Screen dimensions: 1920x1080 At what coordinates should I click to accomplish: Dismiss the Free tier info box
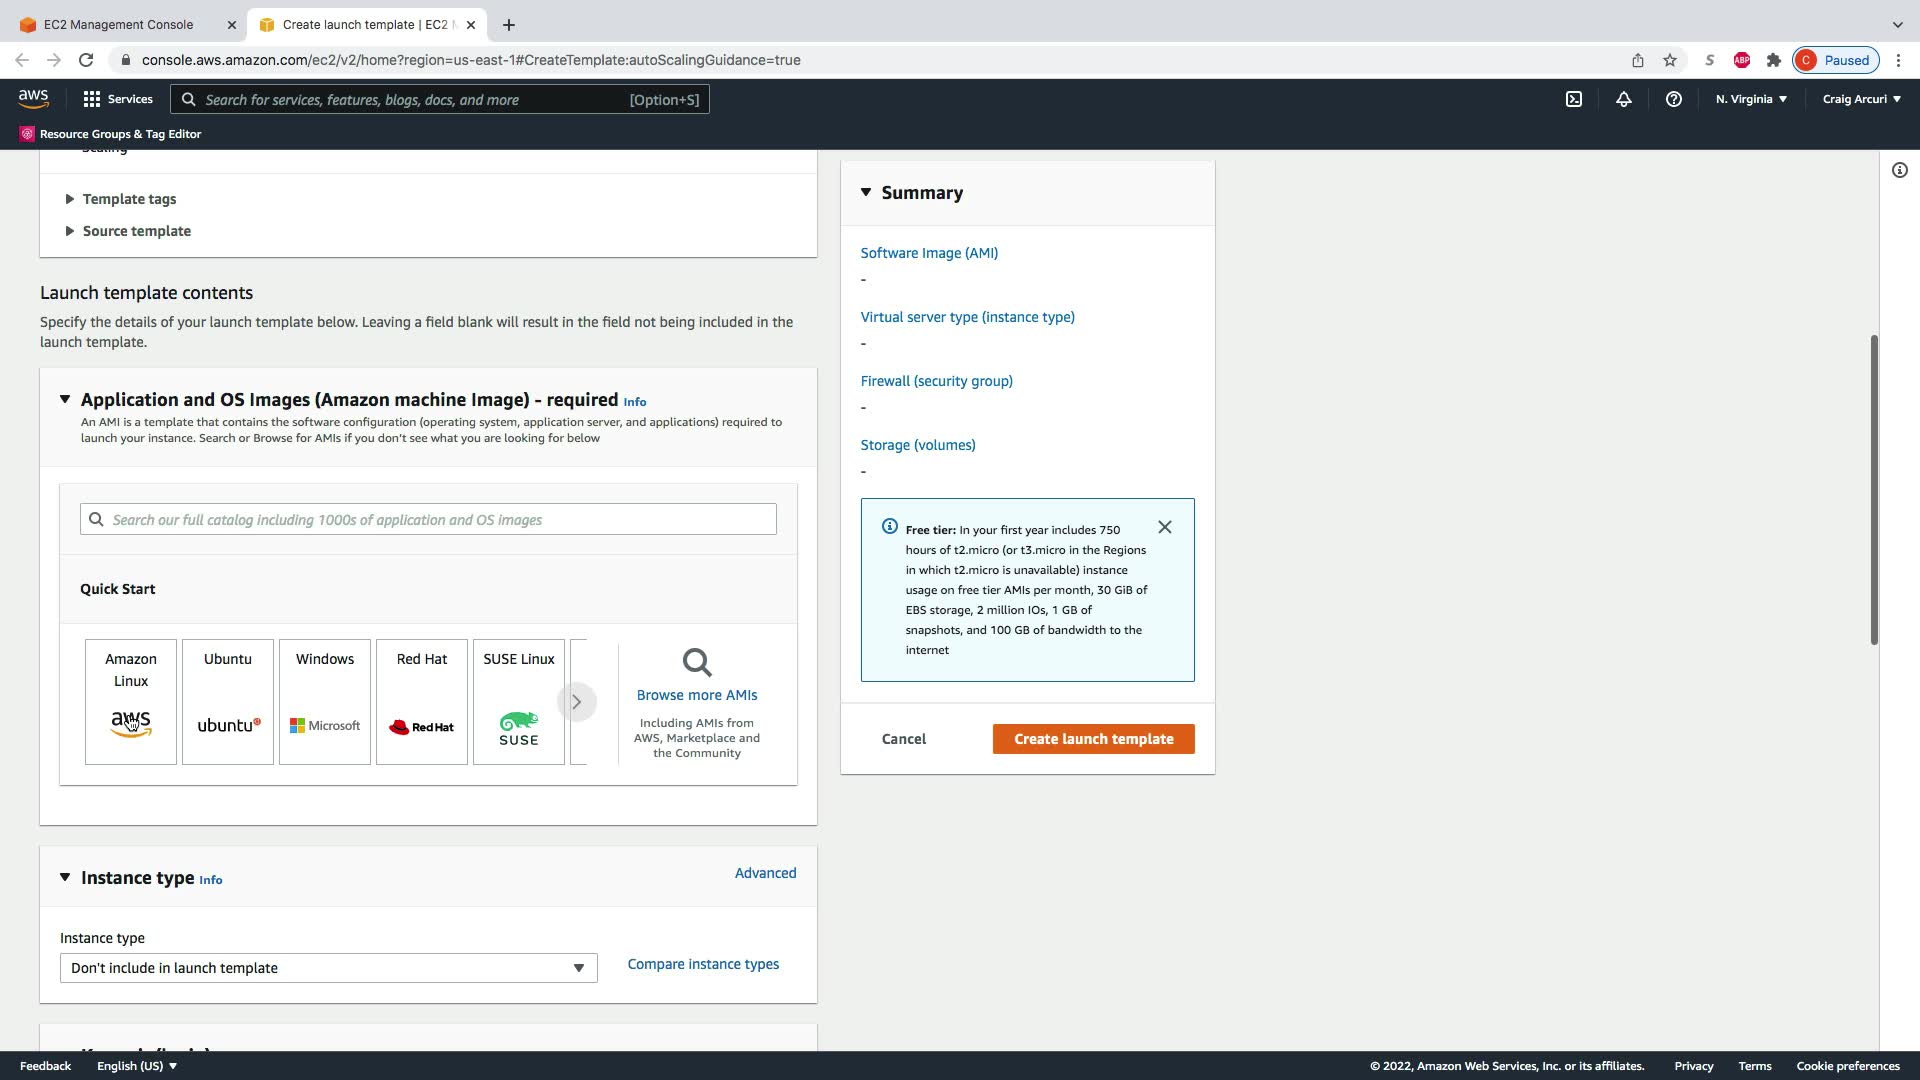pyautogui.click(x=1164, y=527)
